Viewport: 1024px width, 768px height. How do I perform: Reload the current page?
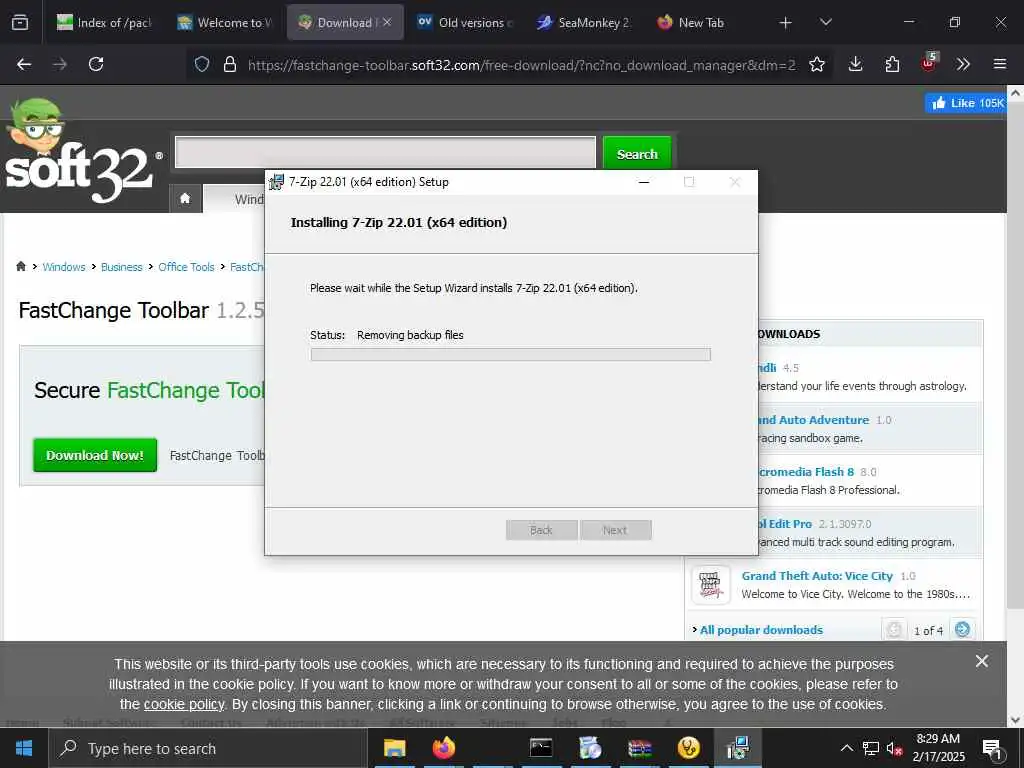coord(96,64)
